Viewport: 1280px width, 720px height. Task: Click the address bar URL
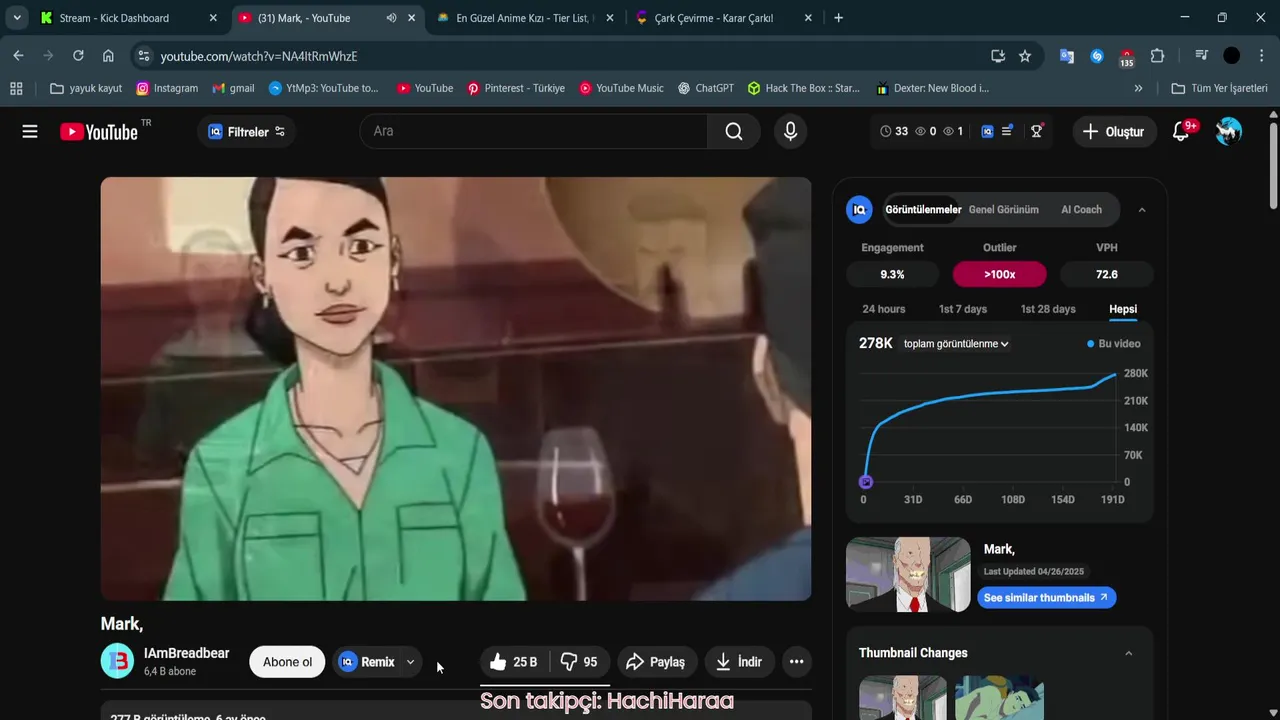pos(259,56)
